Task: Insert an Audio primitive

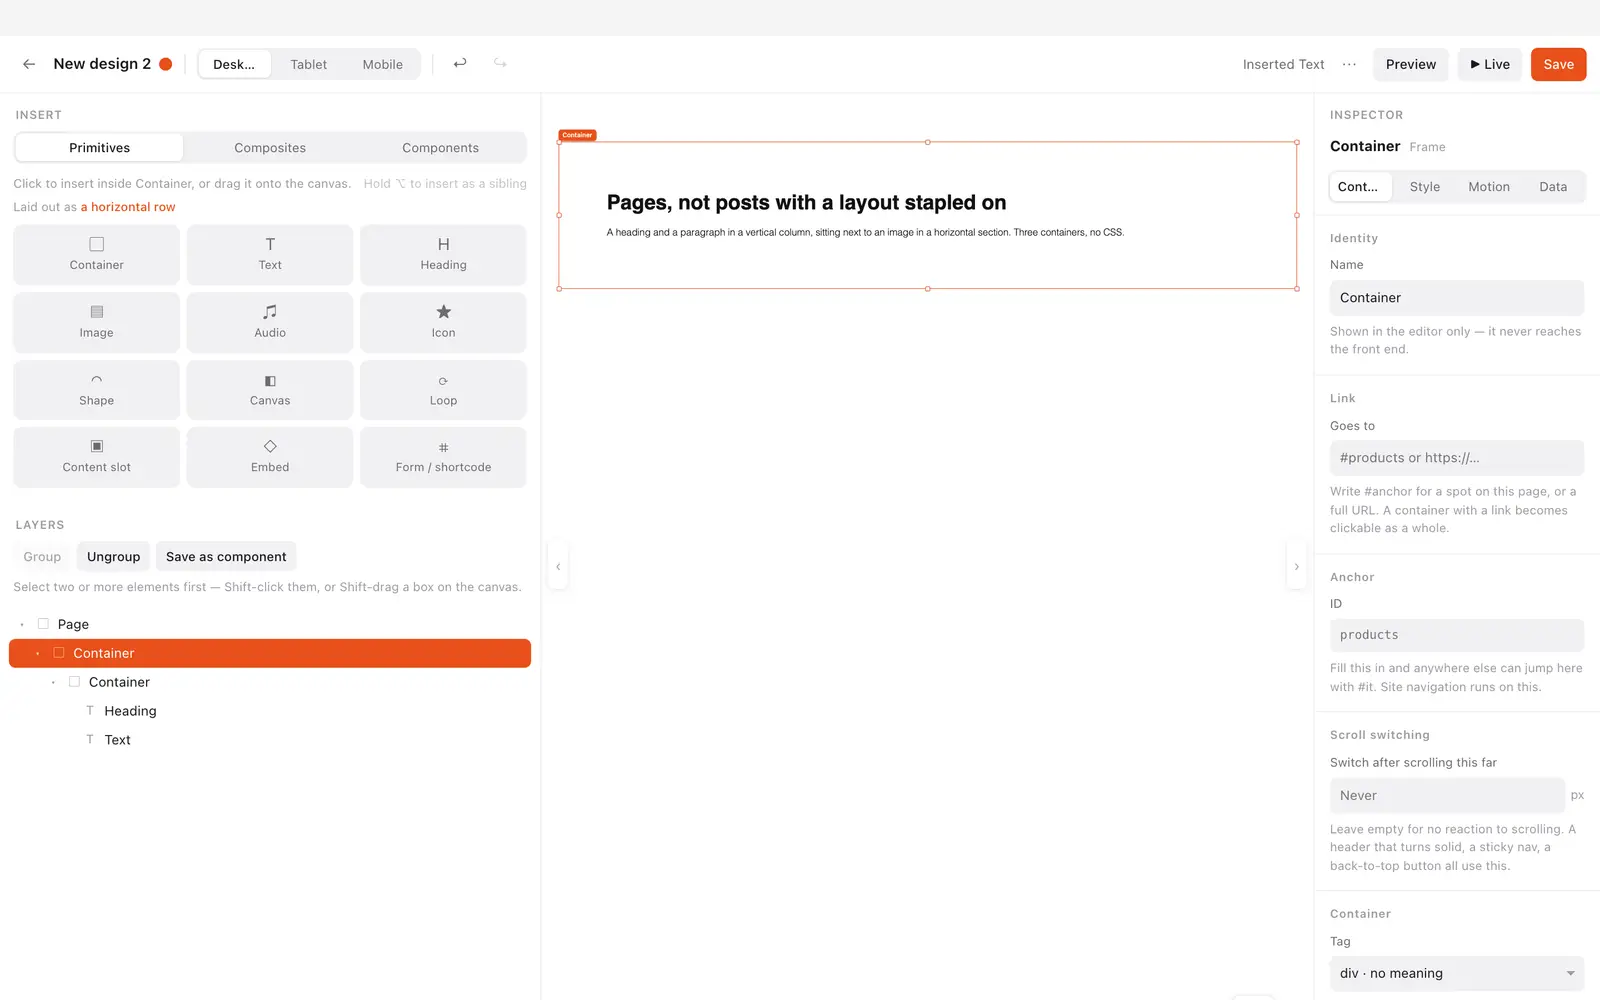Action: click(270, 322)
